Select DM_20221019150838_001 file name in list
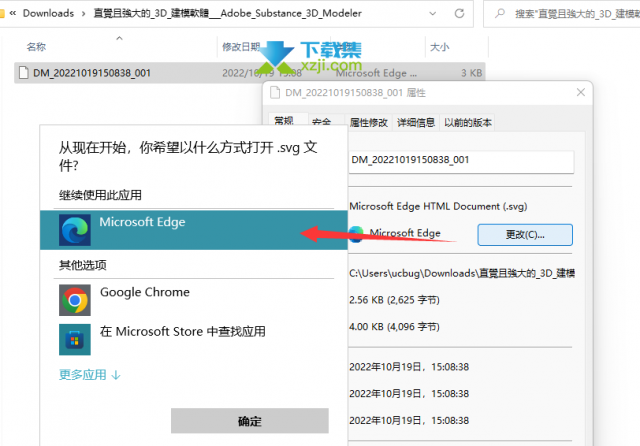Screen dimensions: 640x446 pos(92,73)
